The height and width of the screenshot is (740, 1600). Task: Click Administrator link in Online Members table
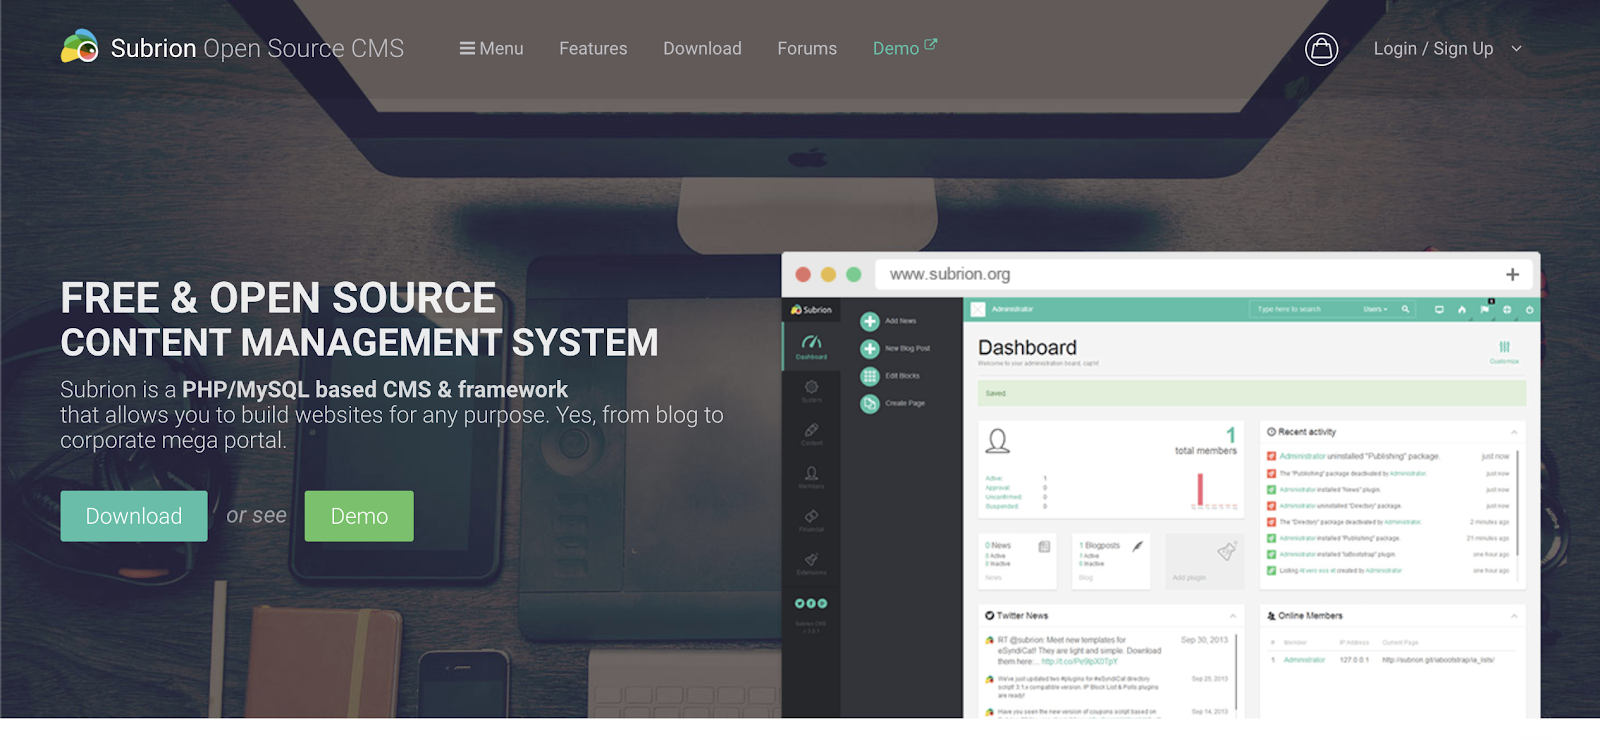tap(1304, 660)
